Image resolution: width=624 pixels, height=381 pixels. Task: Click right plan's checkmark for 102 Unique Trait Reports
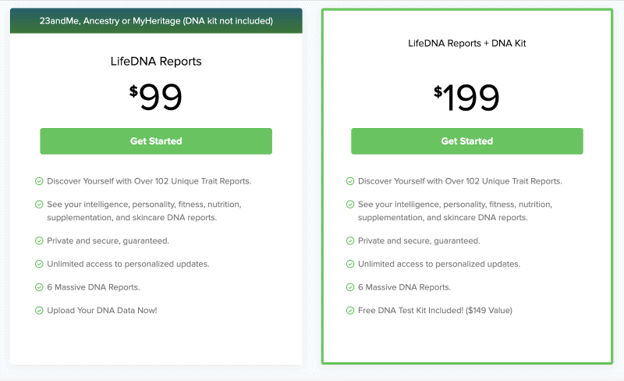[350, 181]
